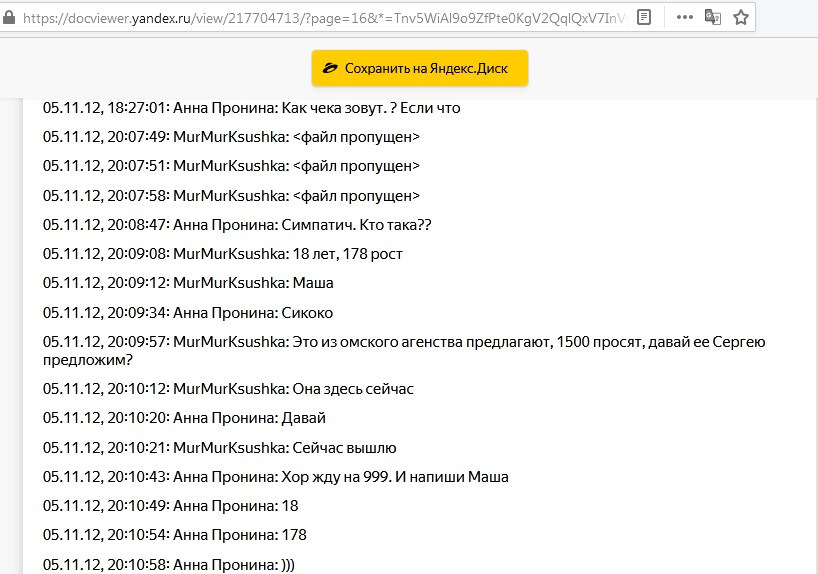818x574 pixels.
Task: Click the docviewer.yandex.ru address field
Action: [x=323, y=18]
